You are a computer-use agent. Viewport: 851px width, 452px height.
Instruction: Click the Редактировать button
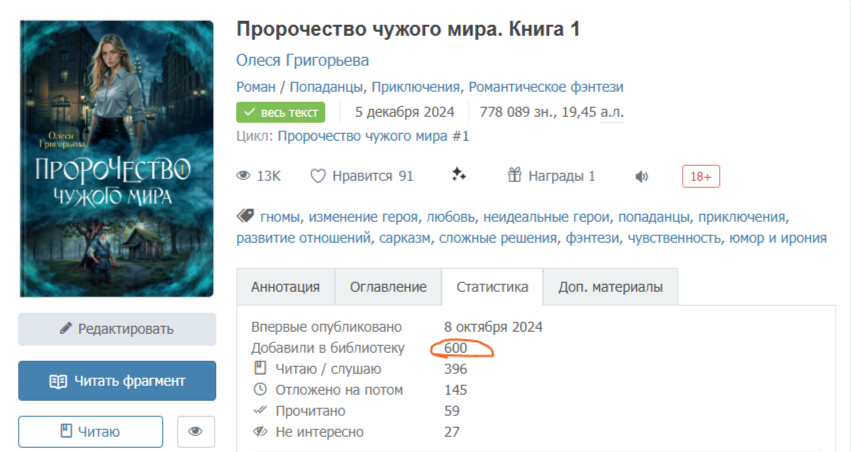117,329
